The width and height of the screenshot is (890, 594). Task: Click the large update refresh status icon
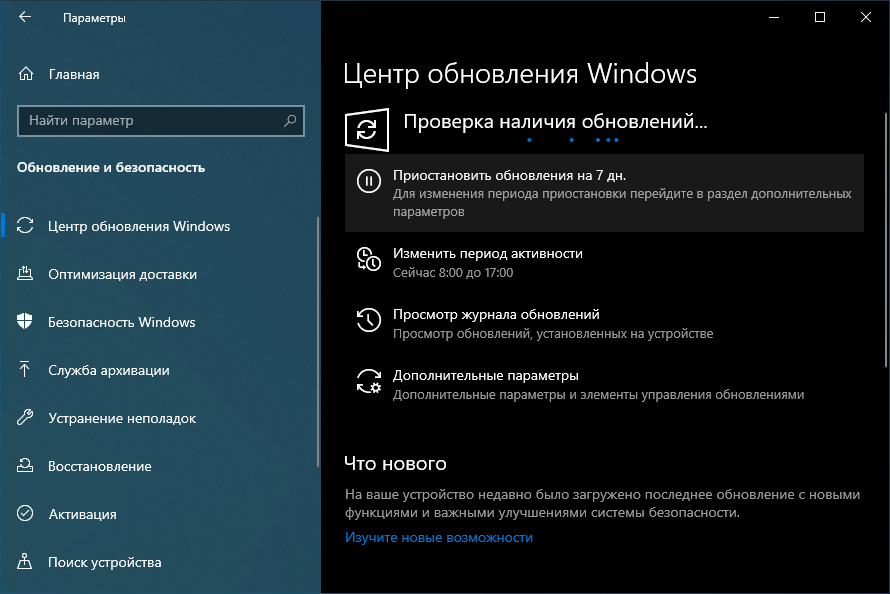point(367,130)
